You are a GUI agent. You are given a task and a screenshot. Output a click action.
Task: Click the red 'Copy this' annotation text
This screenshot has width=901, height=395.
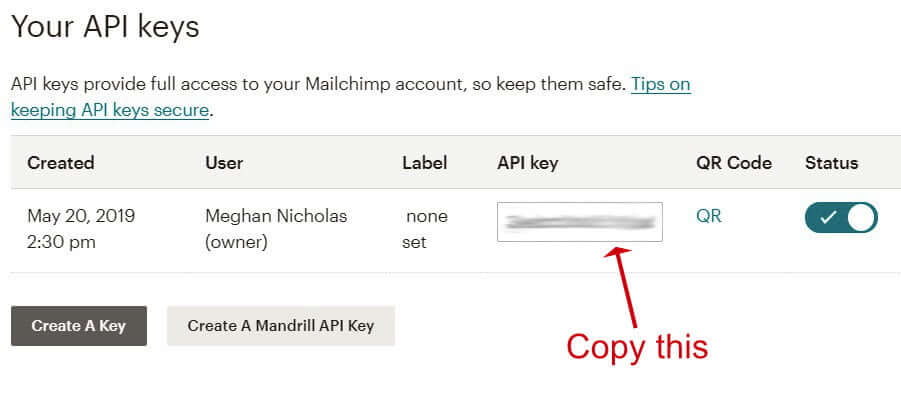[x=637, y=347]
